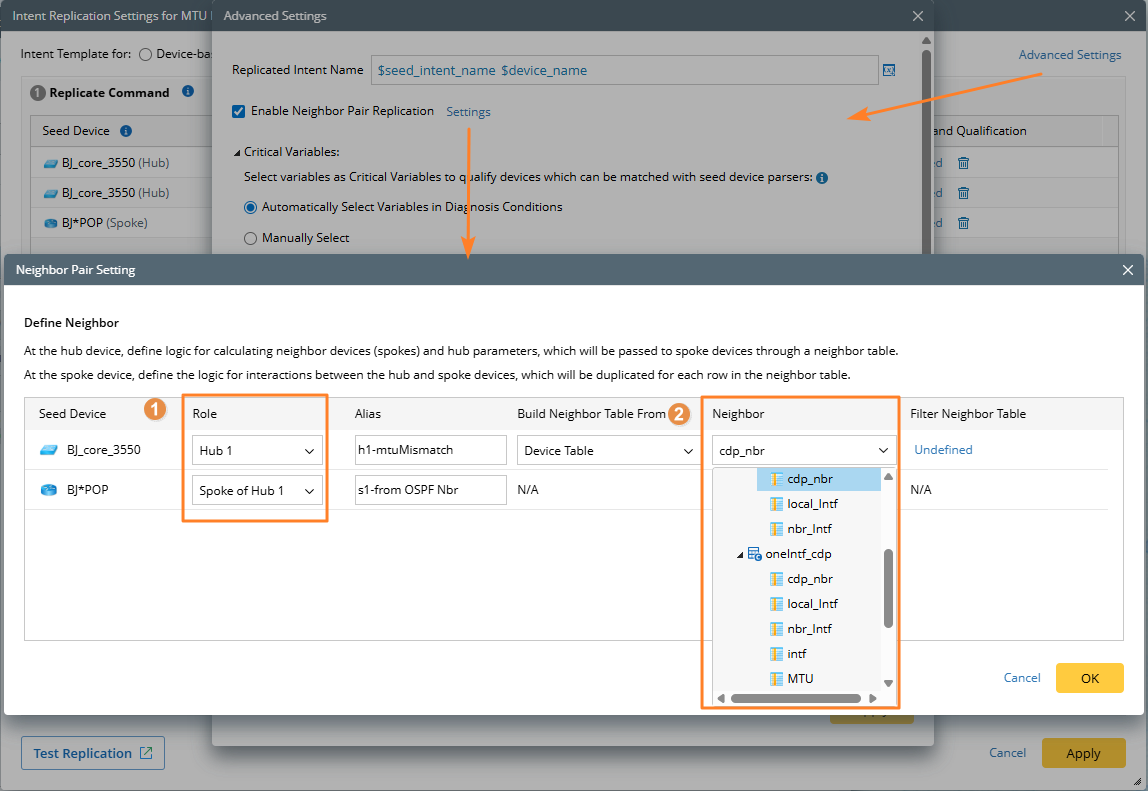This screenshot has height=791, width=1148.
Task: Delete the first BJ_core_3550 seed row
Action: (963, 164)
